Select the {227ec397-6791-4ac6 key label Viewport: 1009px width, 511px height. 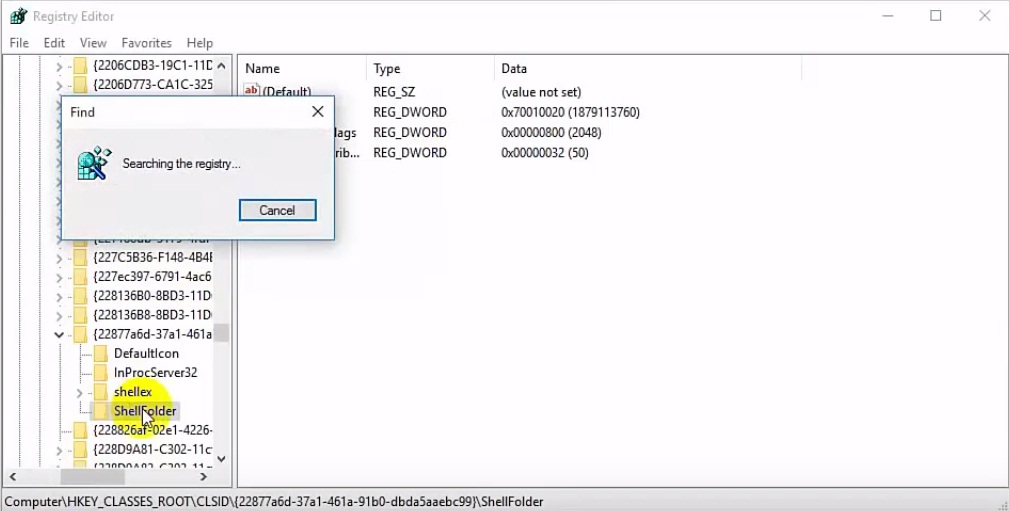coord(153,277)
